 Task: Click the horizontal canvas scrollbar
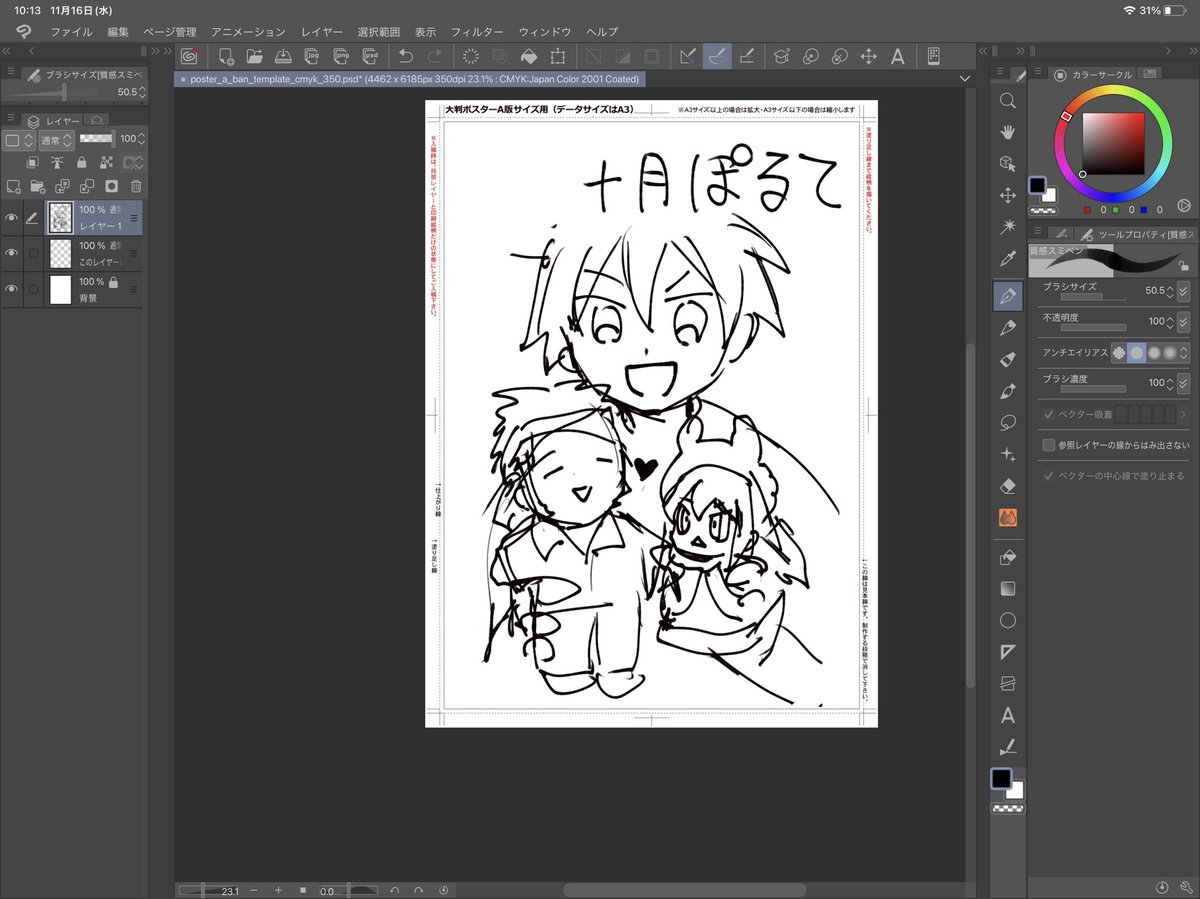(684, 889)
